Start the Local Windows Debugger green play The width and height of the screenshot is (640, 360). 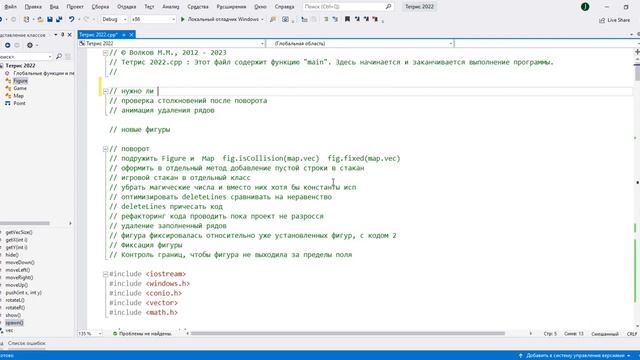click(182, 19)
